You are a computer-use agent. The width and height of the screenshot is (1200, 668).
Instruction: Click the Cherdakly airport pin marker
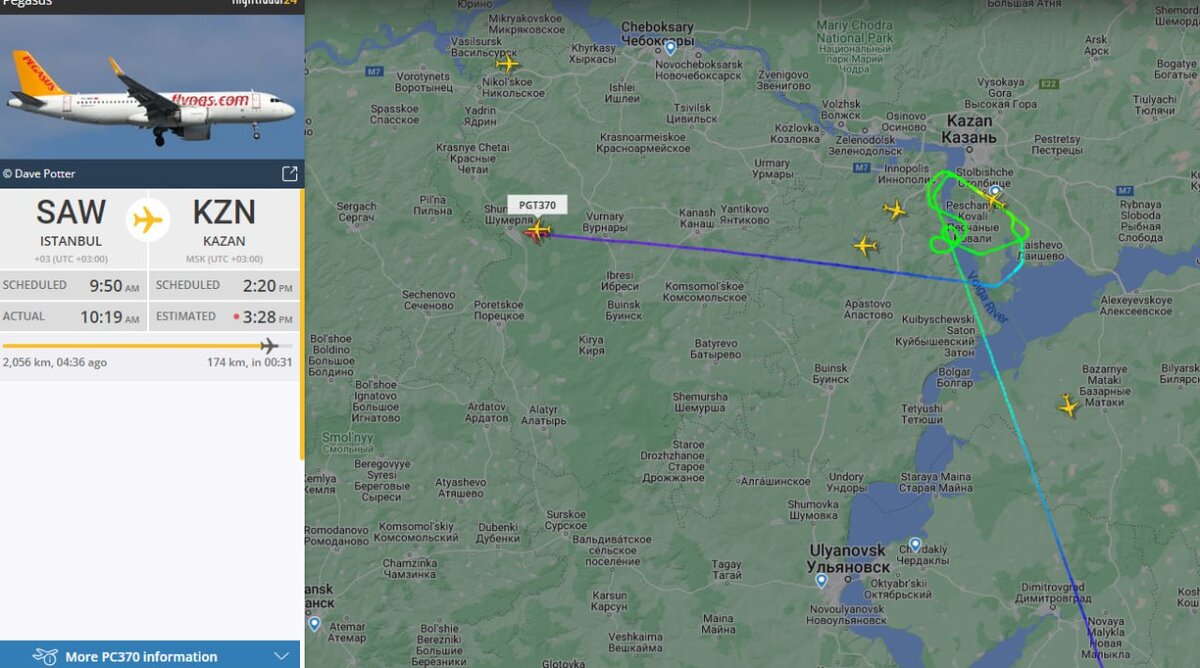click(x=915, y=545)
